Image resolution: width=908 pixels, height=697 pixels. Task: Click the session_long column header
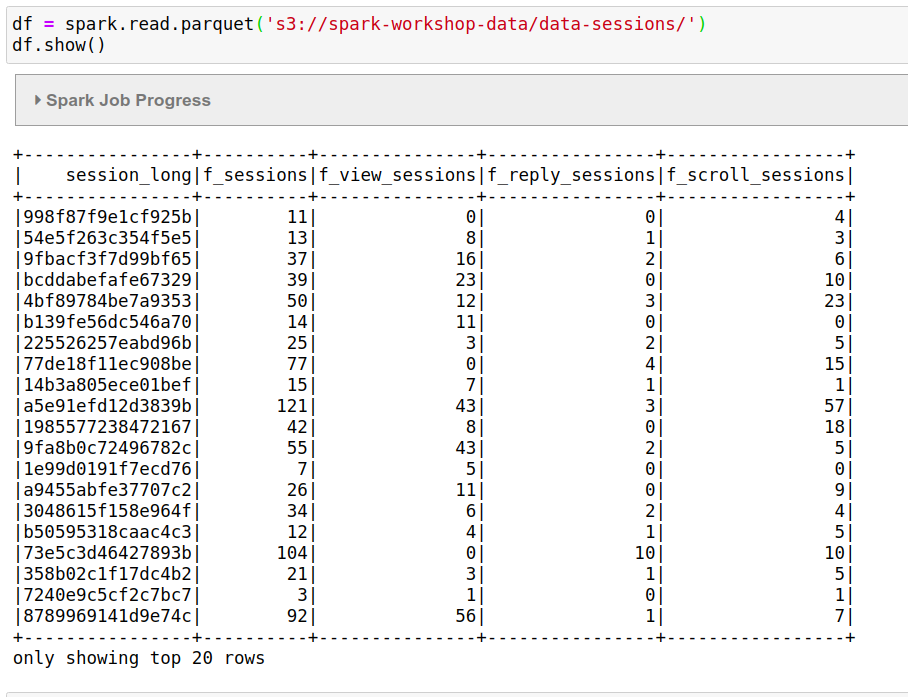point(129,175)
